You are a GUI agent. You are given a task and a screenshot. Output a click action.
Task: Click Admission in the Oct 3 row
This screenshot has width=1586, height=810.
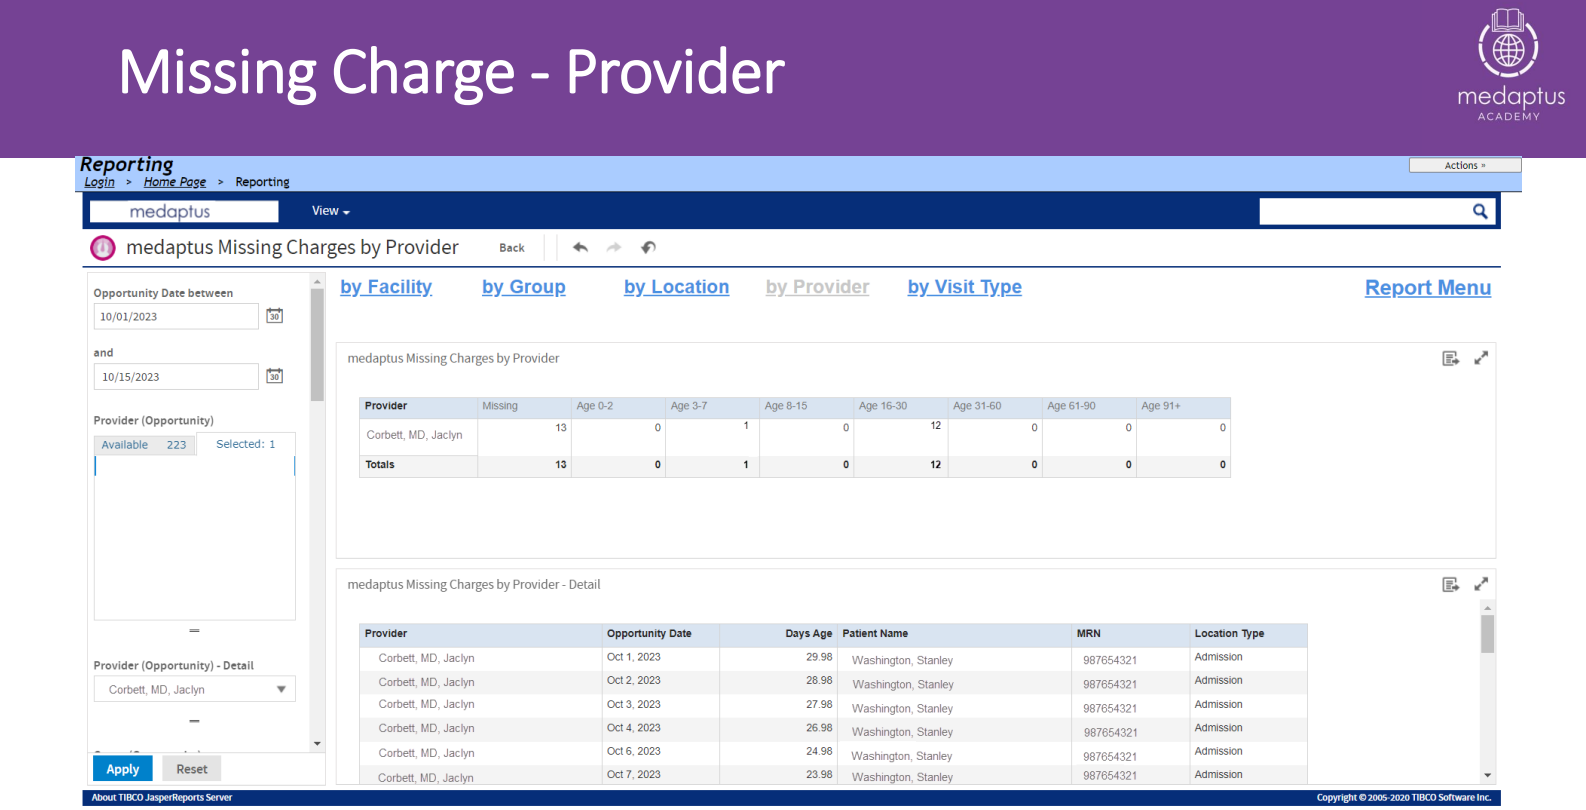click(x=1218, y=704)
